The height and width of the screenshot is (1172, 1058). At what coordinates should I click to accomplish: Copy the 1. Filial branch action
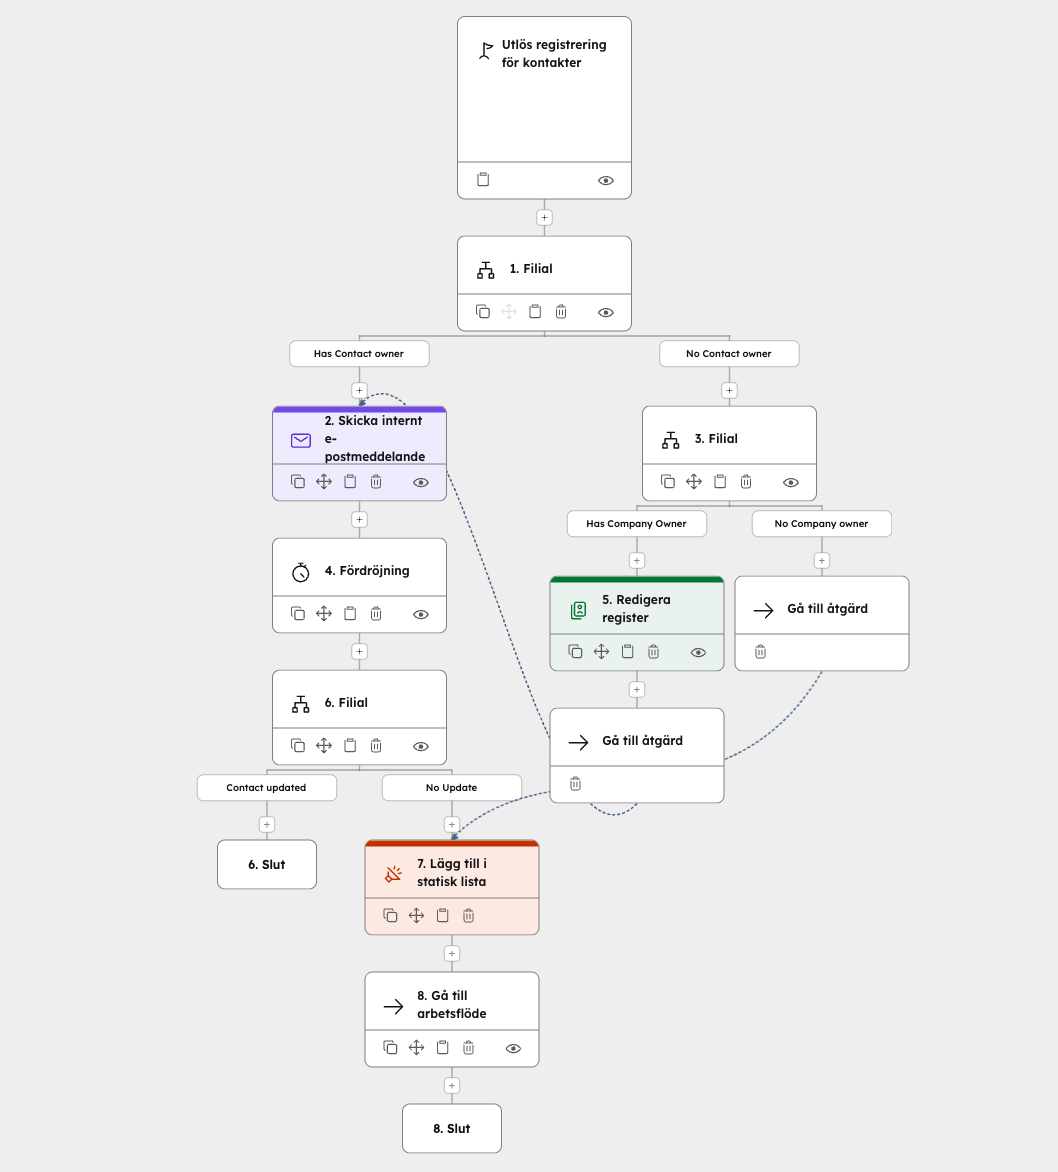pos(483,312)
